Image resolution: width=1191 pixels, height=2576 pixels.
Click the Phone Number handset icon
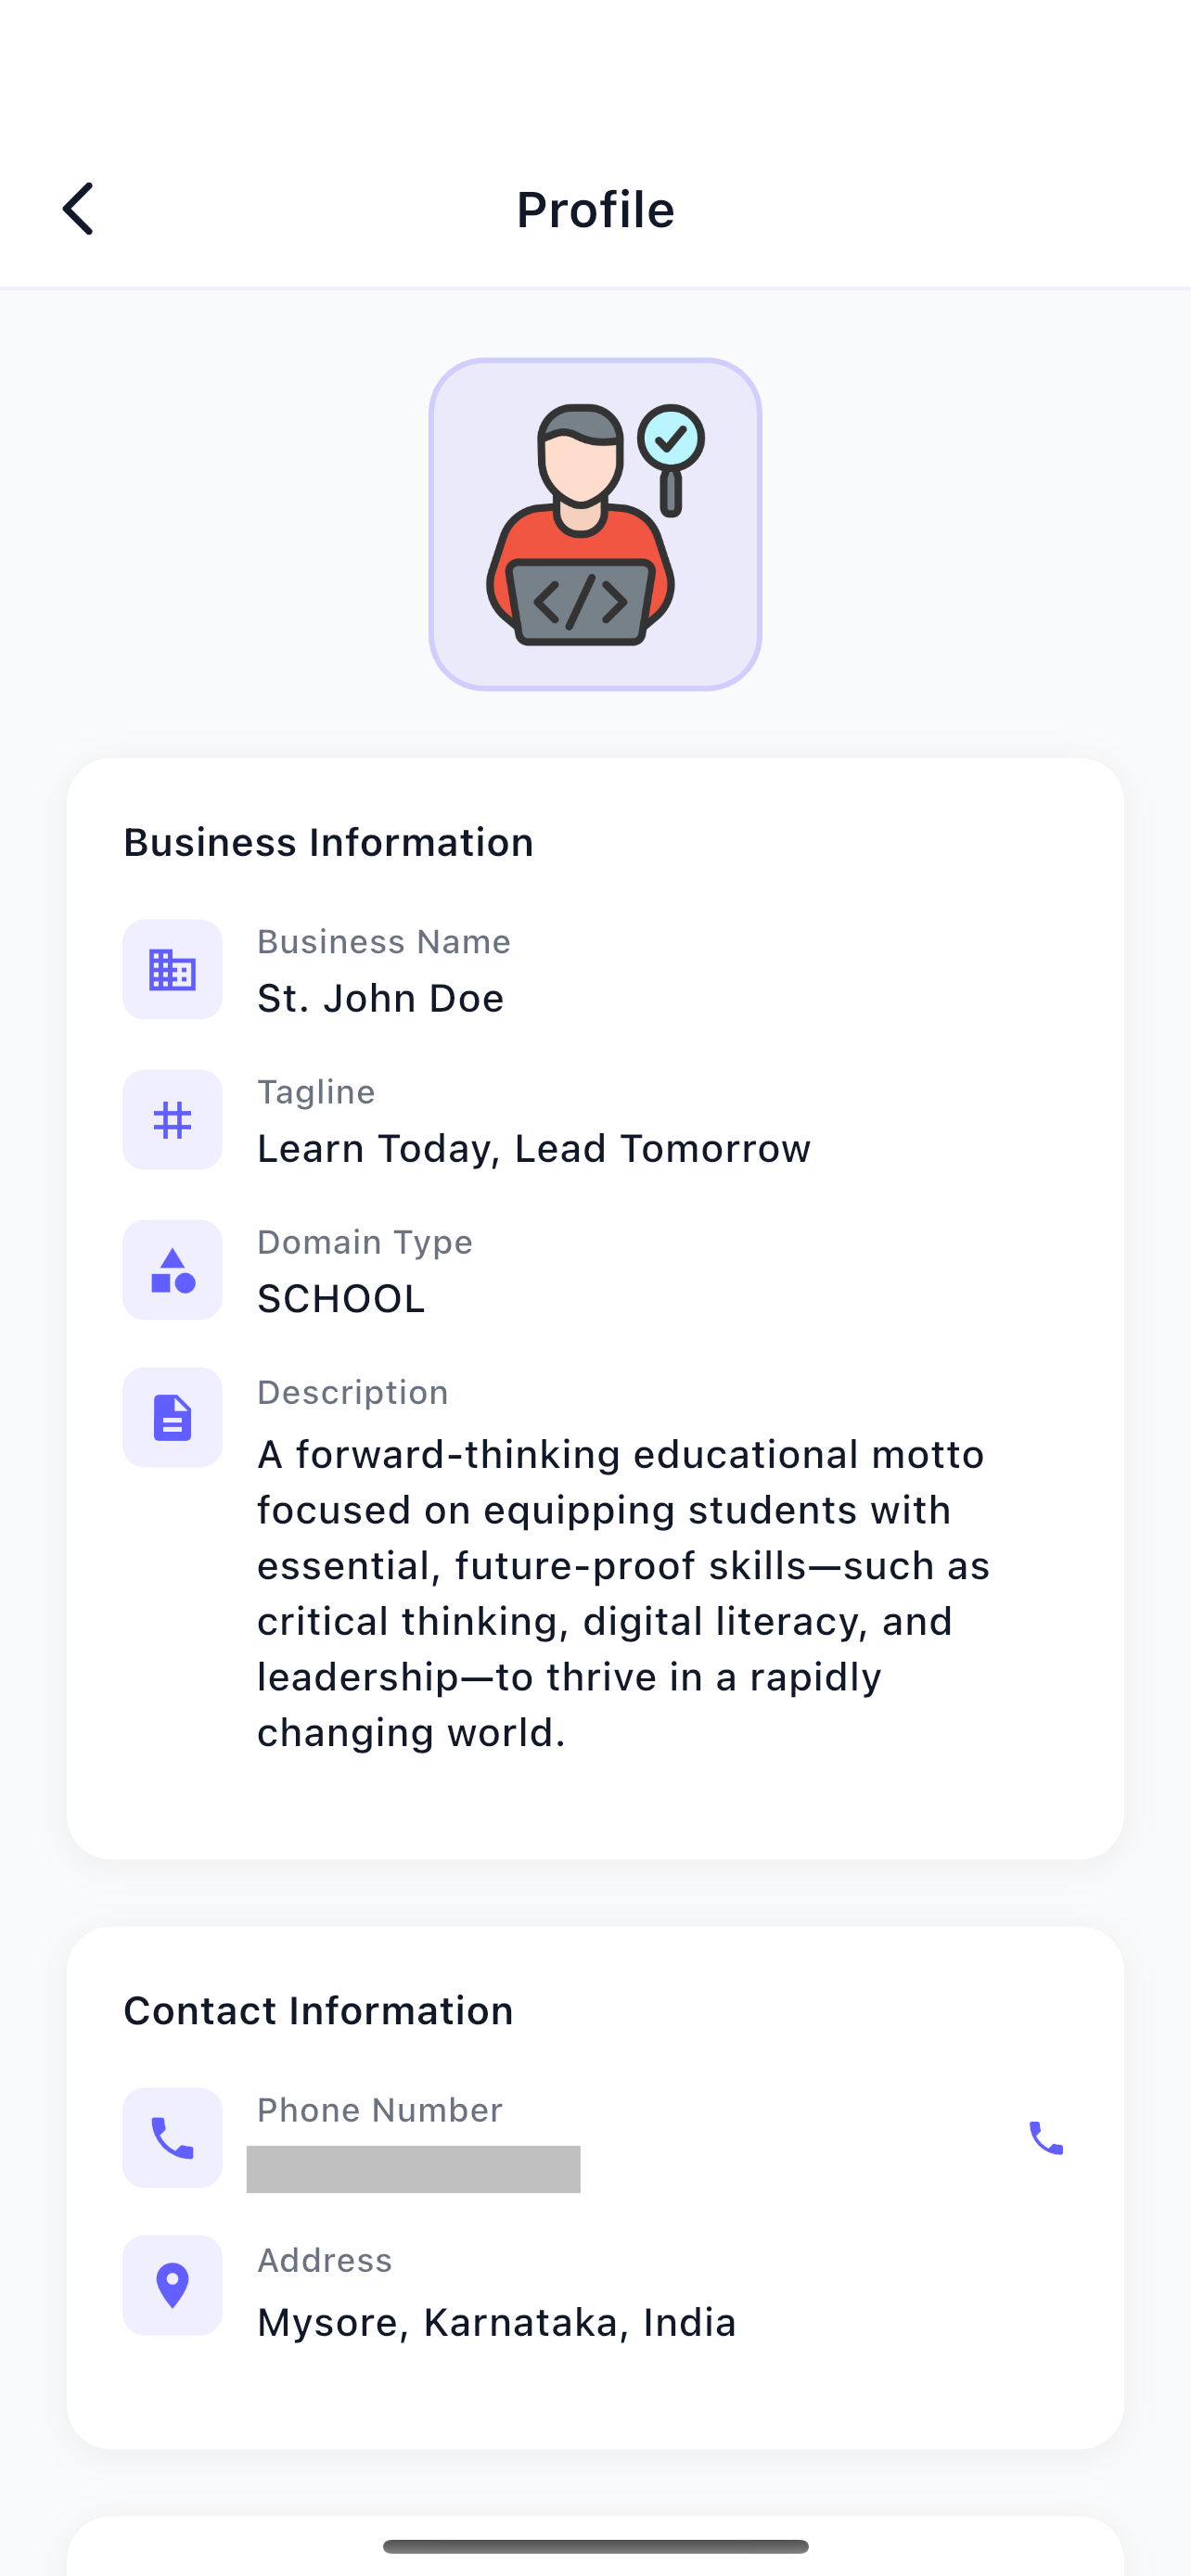tap(172, 2137)
